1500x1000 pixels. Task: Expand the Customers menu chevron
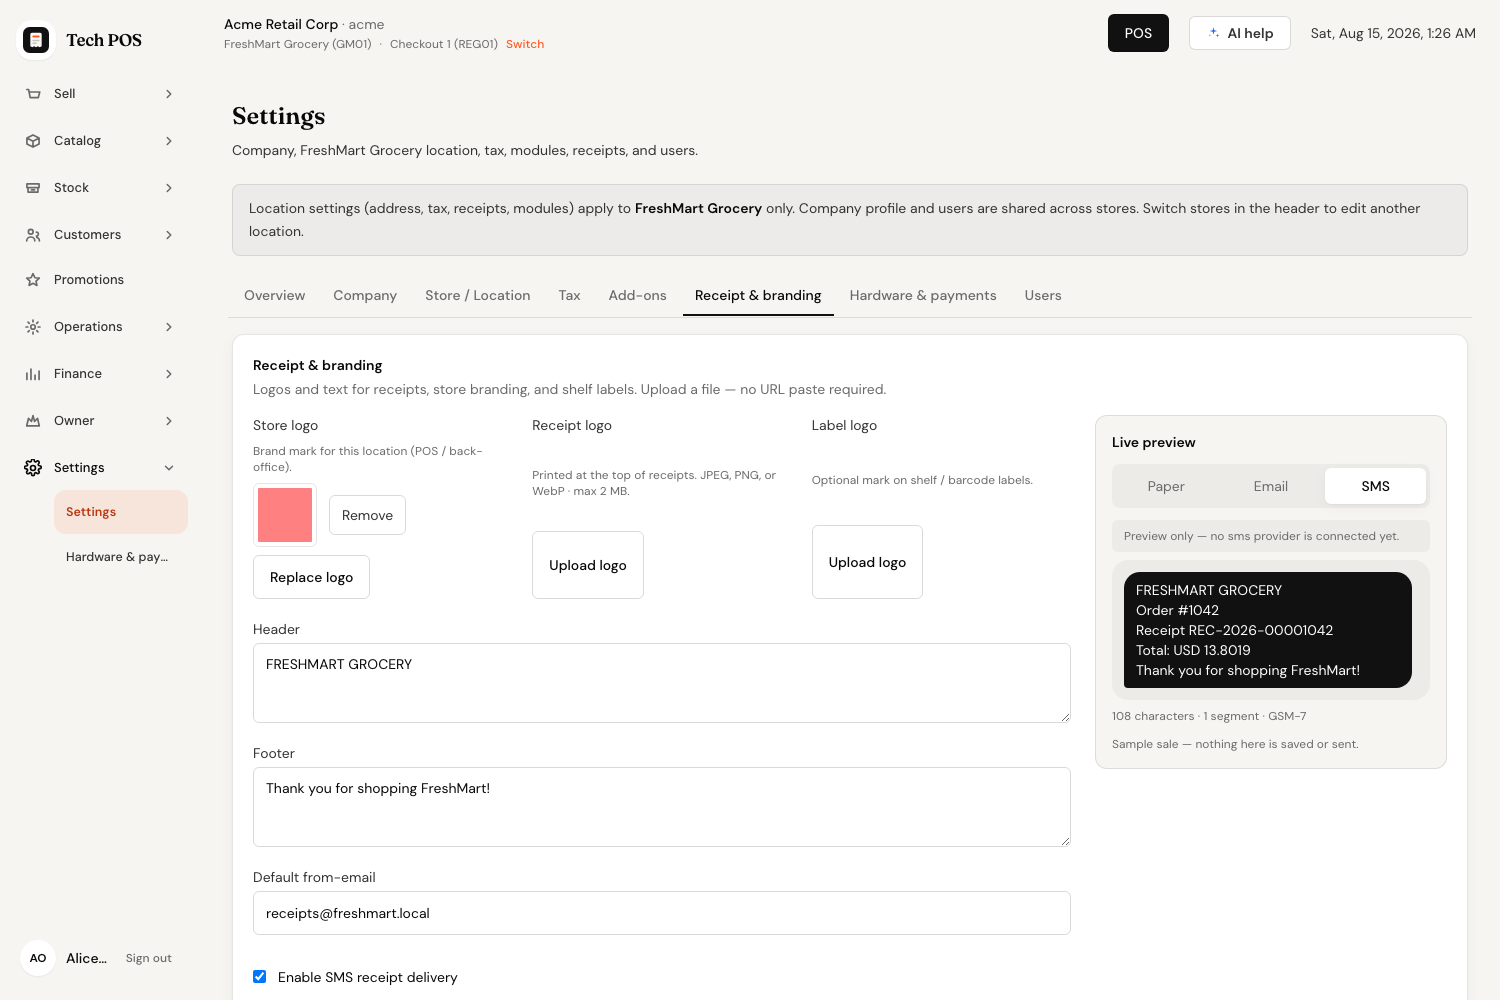[x=169, y=235]
